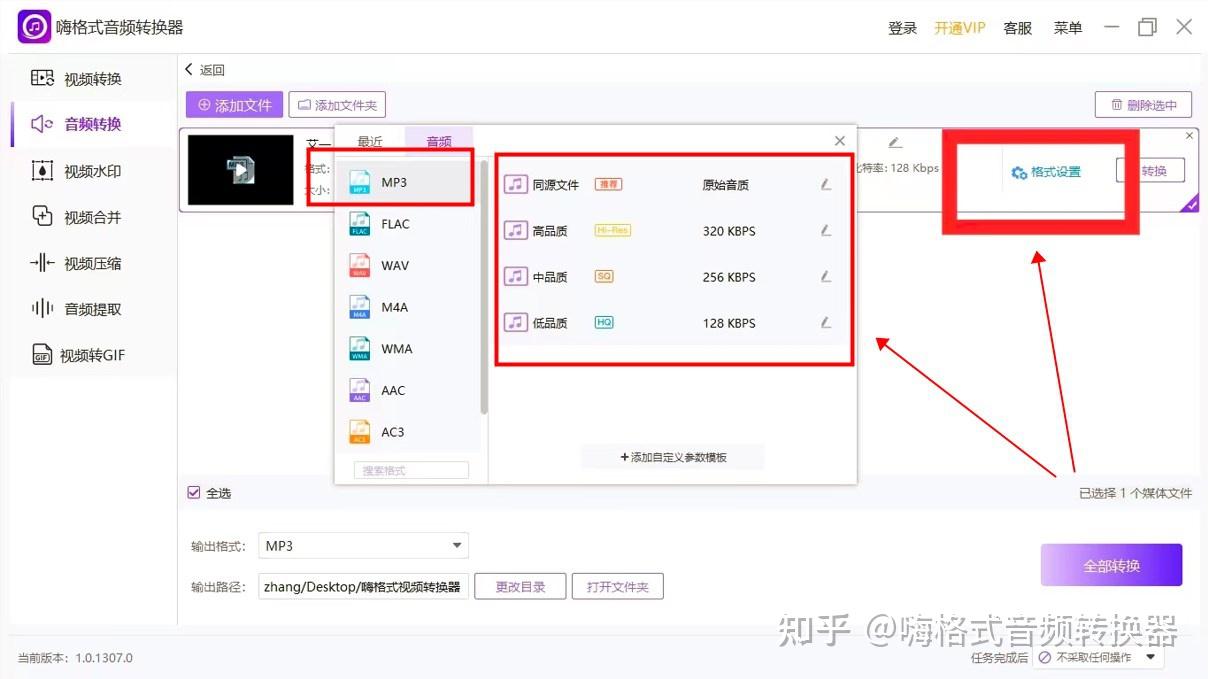Image resolution: width=1208 pixels, height=679 pixels.
Task: Click the Hi-Res tag on 高品质
Action: click(613, 231)
